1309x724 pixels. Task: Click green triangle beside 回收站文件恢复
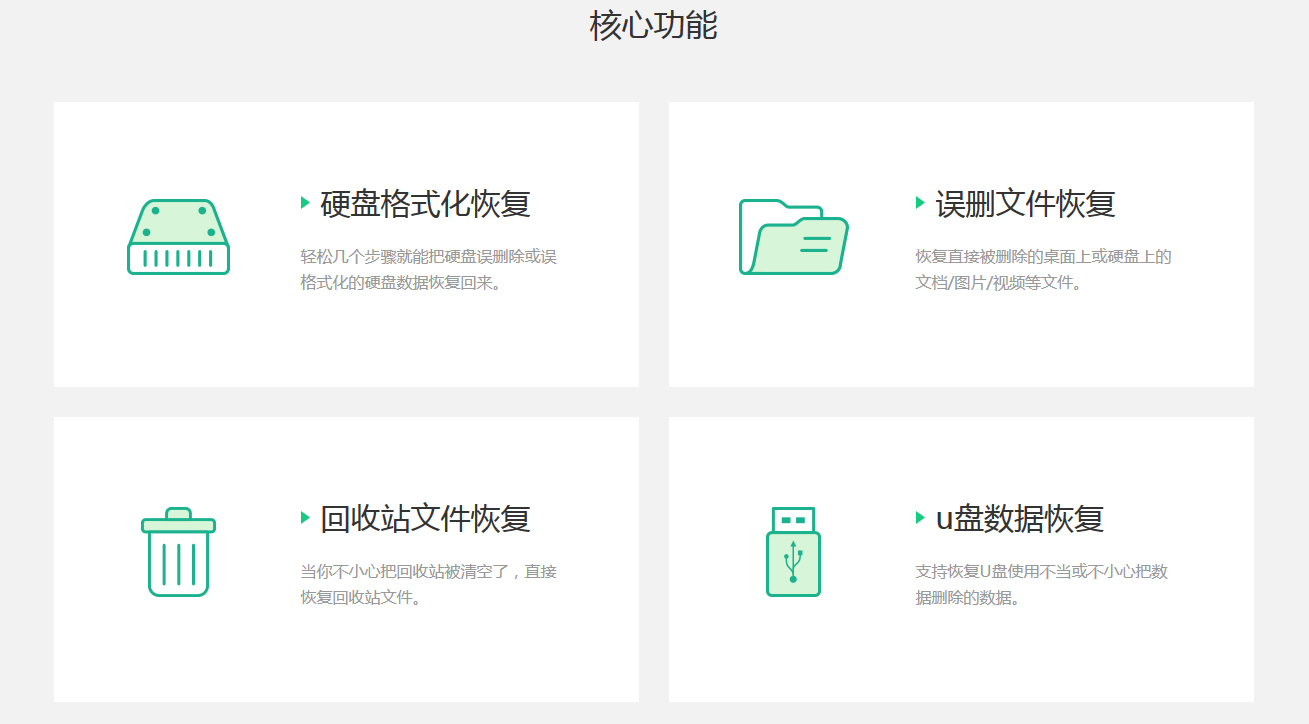click(305, 518)
